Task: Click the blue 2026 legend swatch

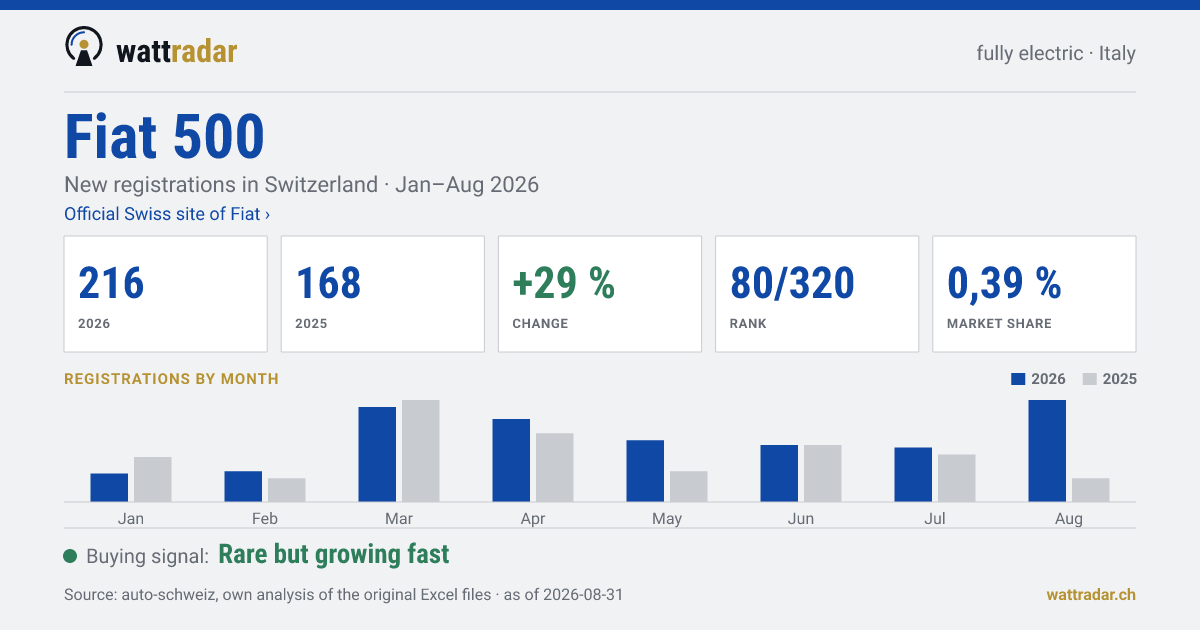Action: point(1019,379)
